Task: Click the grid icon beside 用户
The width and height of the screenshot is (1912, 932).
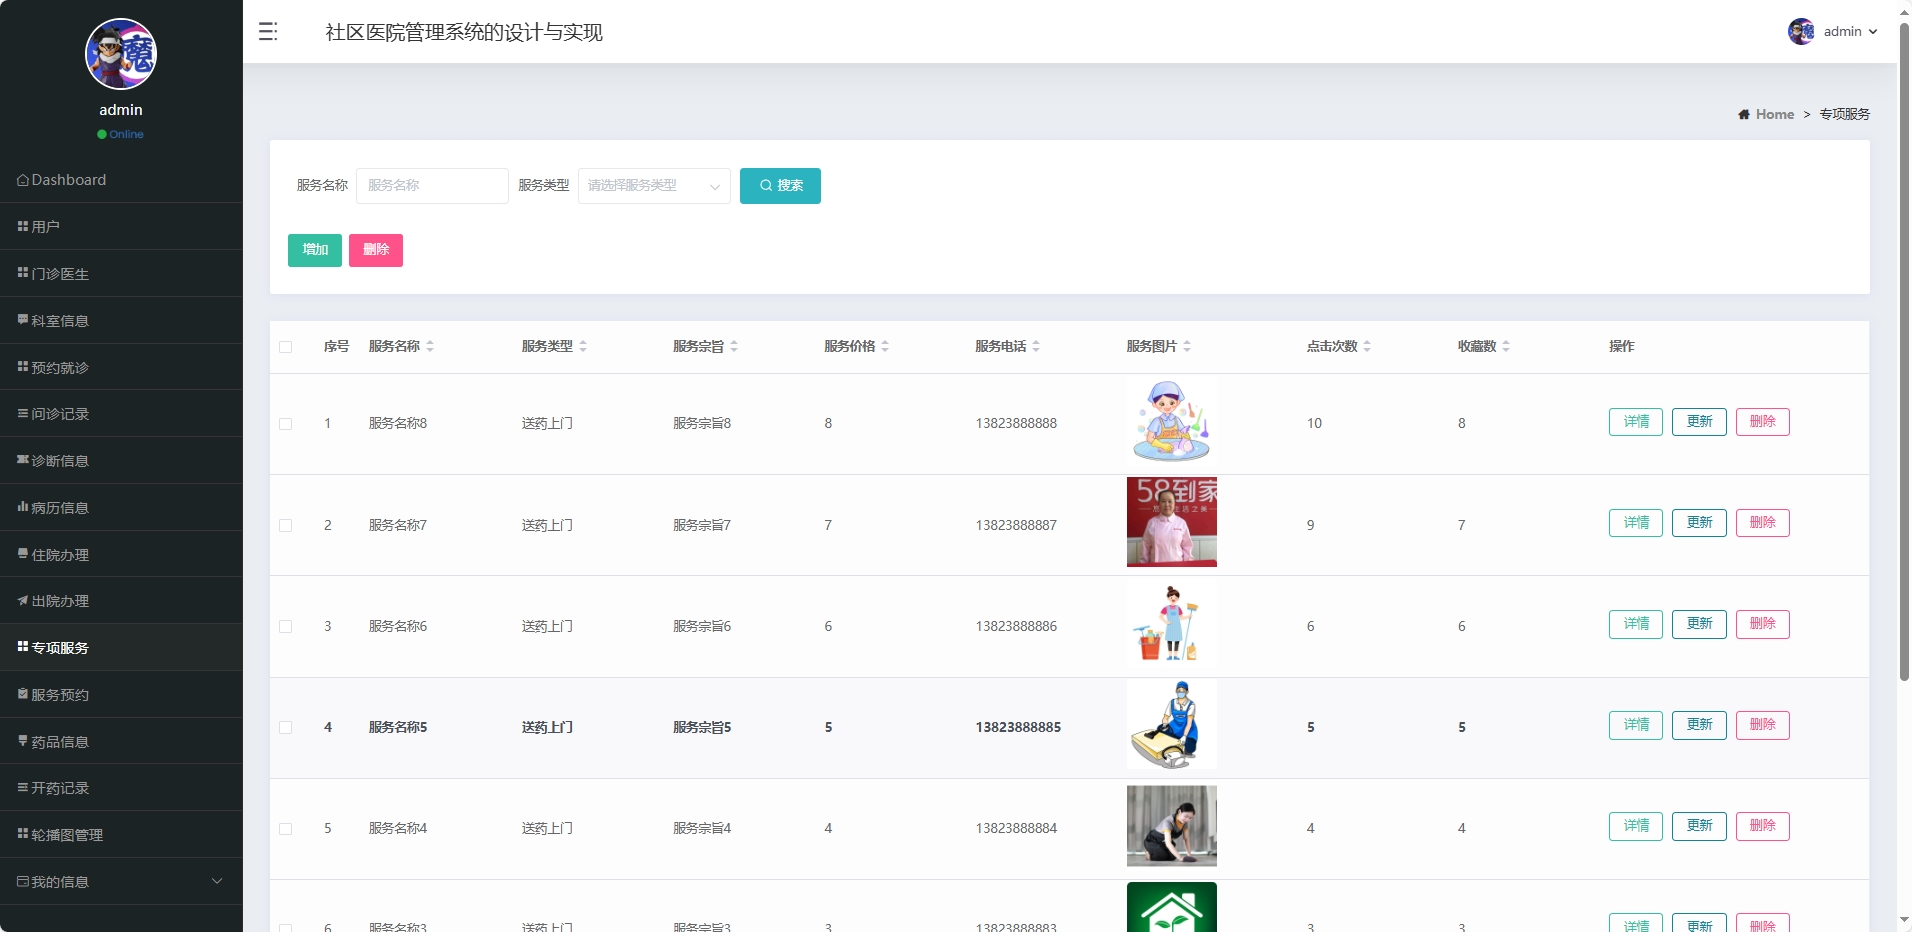Action: click(x=23, y=227)
